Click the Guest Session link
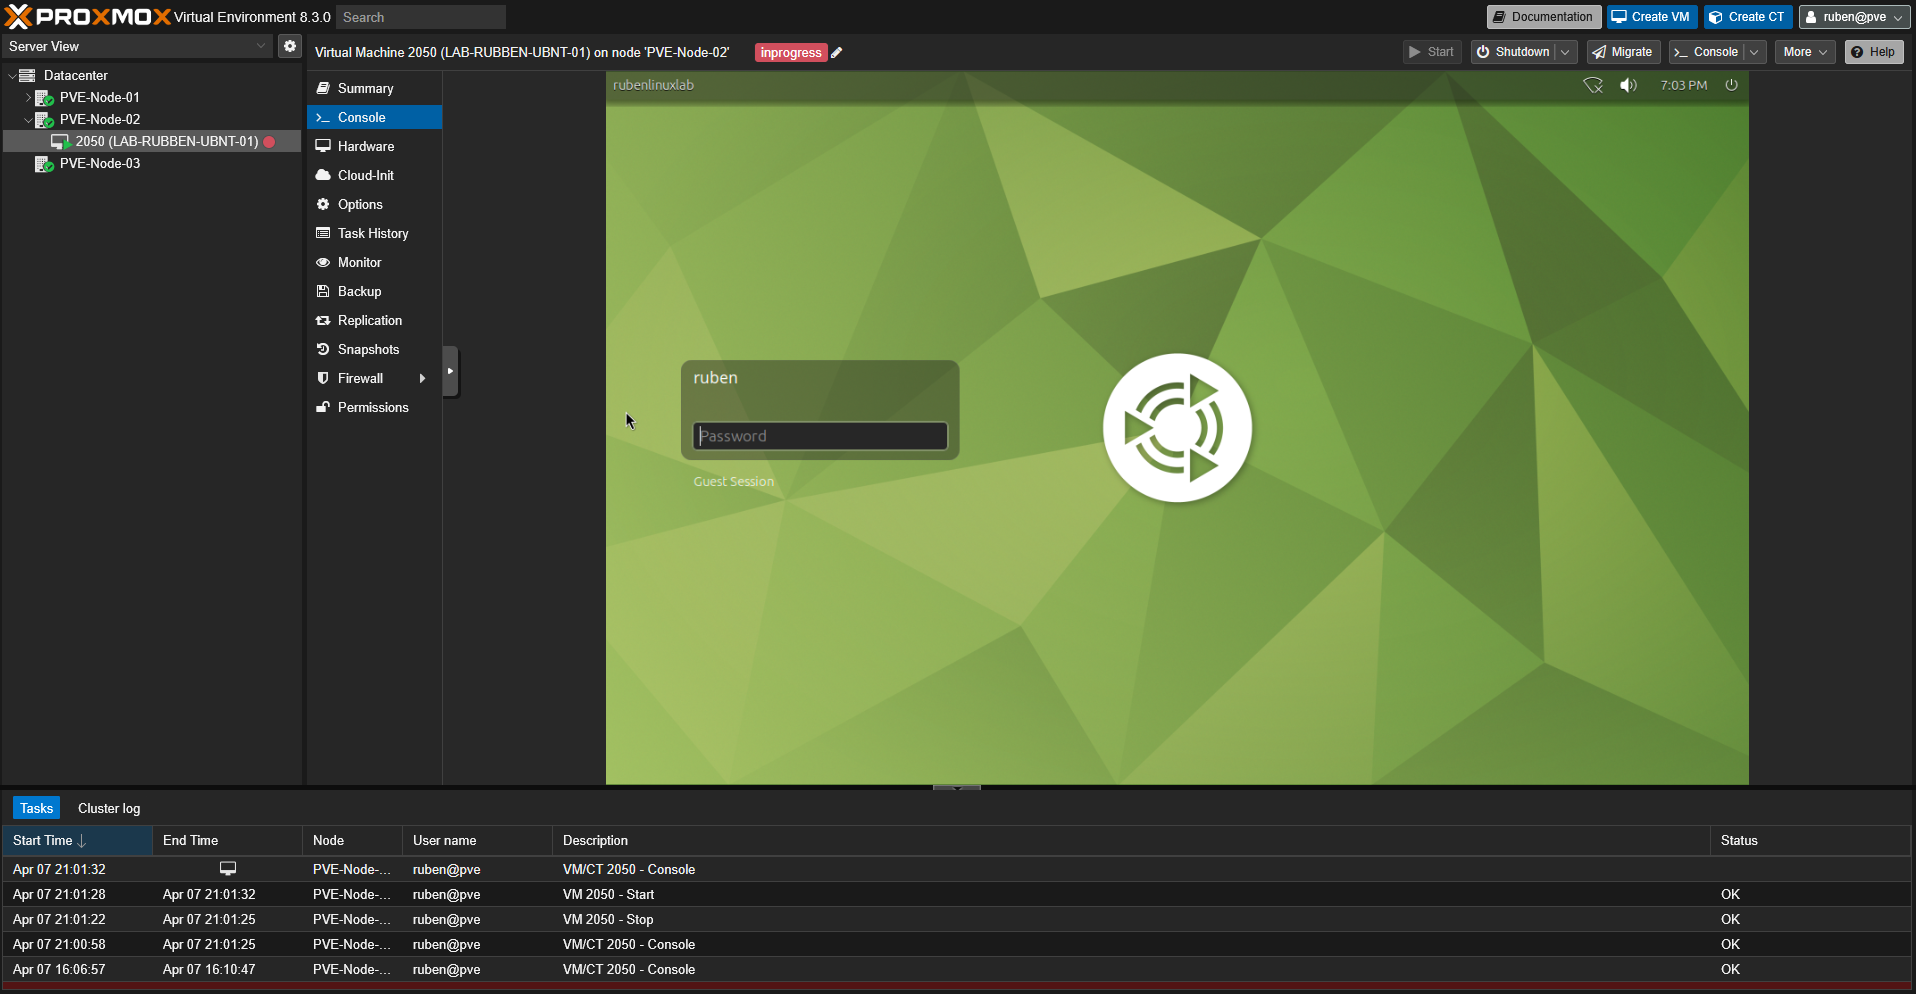1916x994 pixels. pyautogui.click(x=733, y=482)
